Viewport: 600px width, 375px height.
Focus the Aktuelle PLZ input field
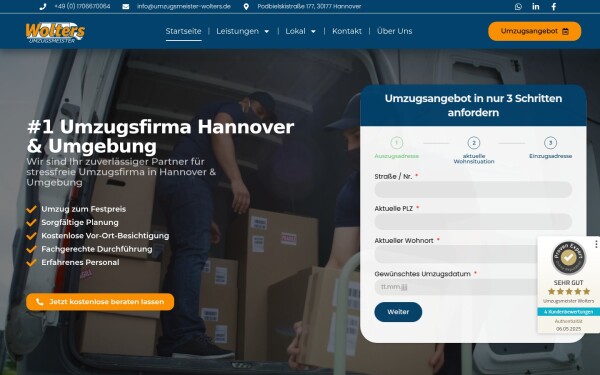(x=473, y=222)
